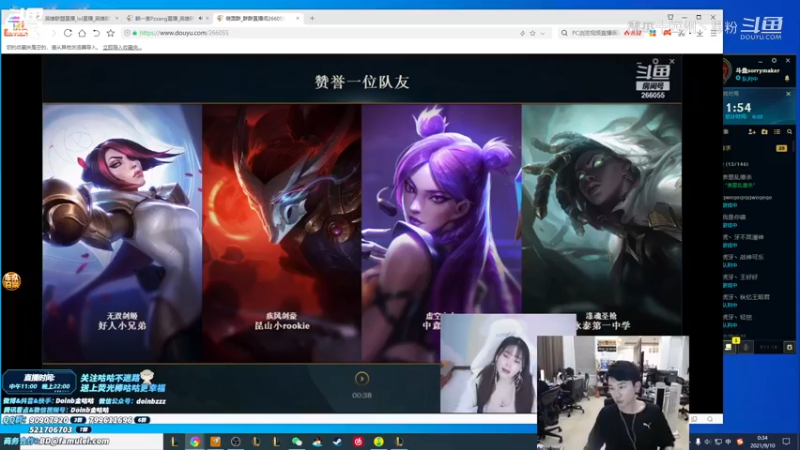Click the Douyu room number 266055 logo overlay
The height and width of the screenshot is (450, 800).
(x=653, y=80)
